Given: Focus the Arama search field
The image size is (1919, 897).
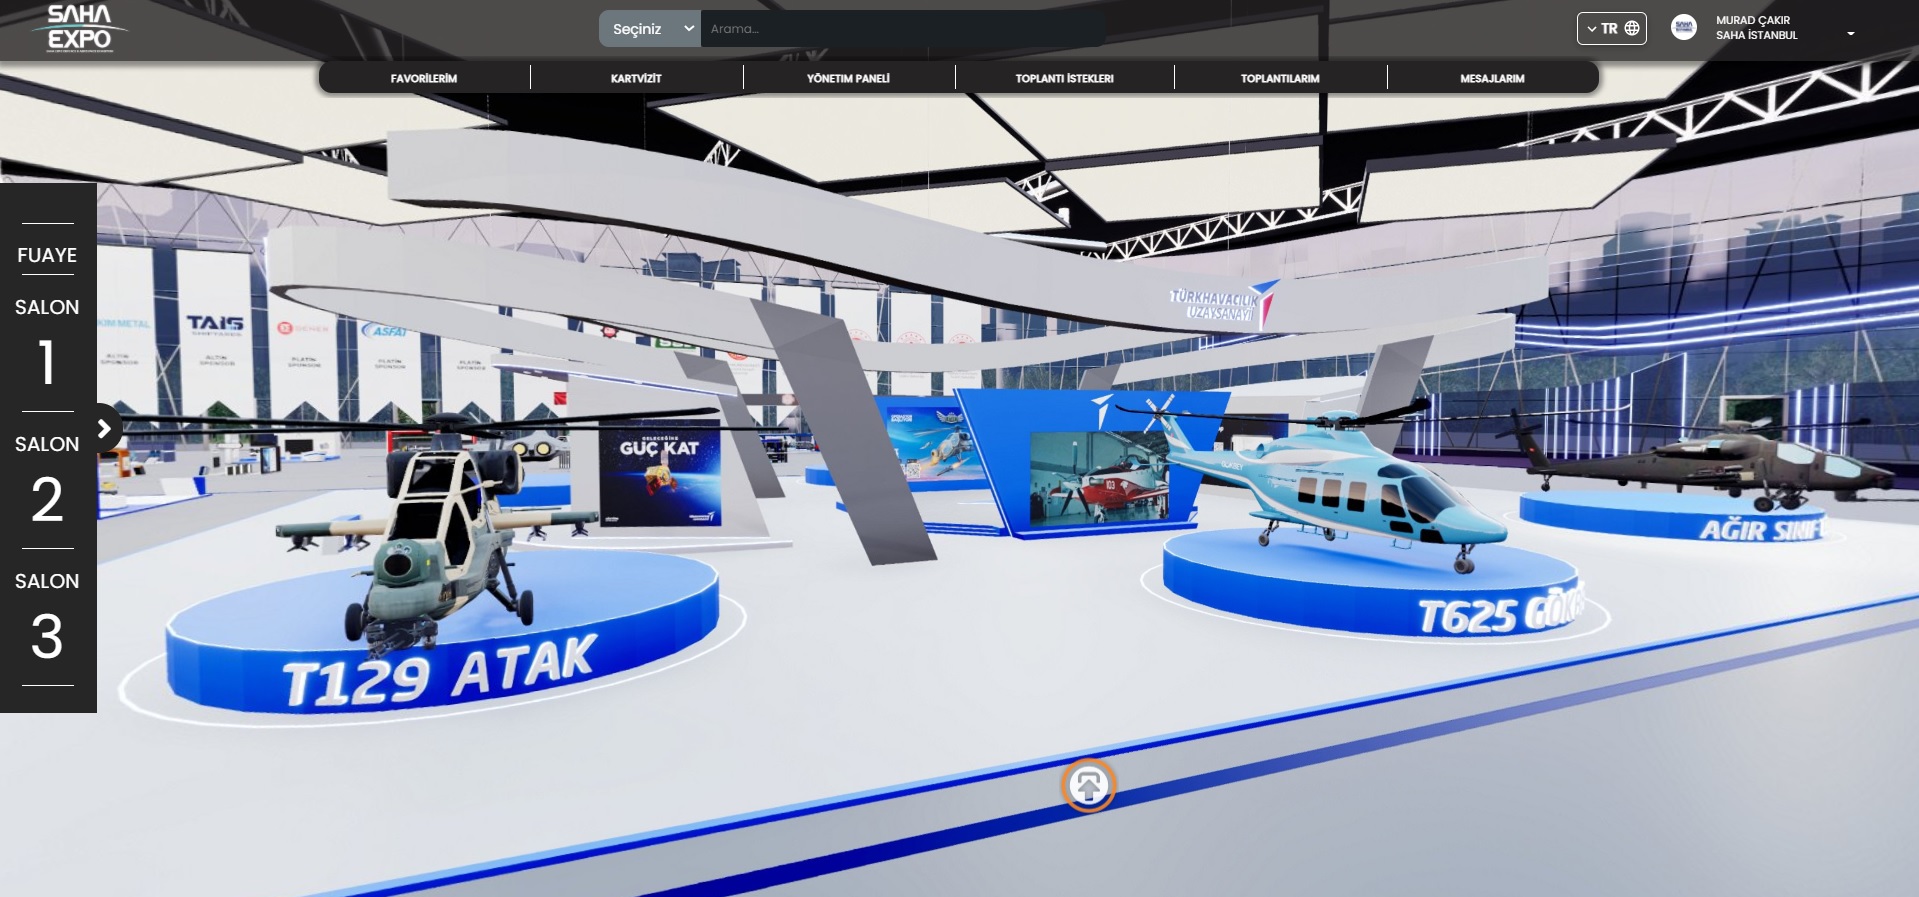Looking at the screenshot, I should tap(902, 29).
